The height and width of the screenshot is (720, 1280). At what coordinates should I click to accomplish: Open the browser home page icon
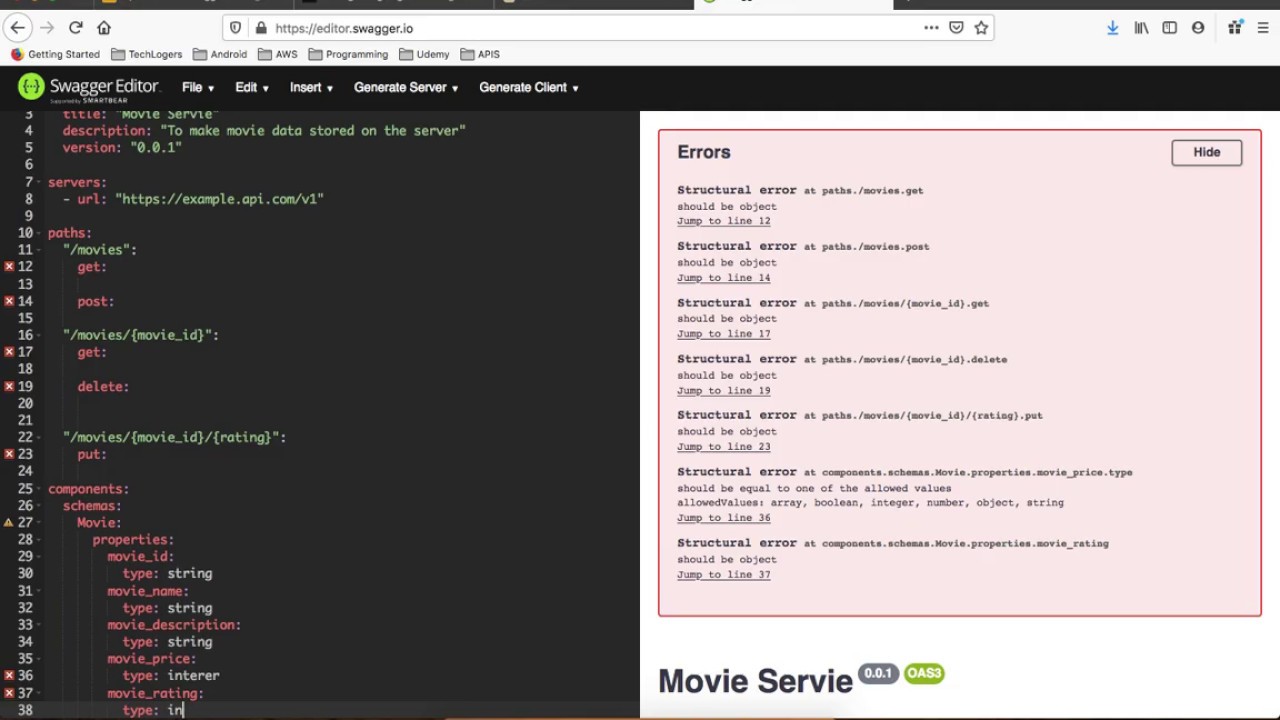(x=104, y=28)
